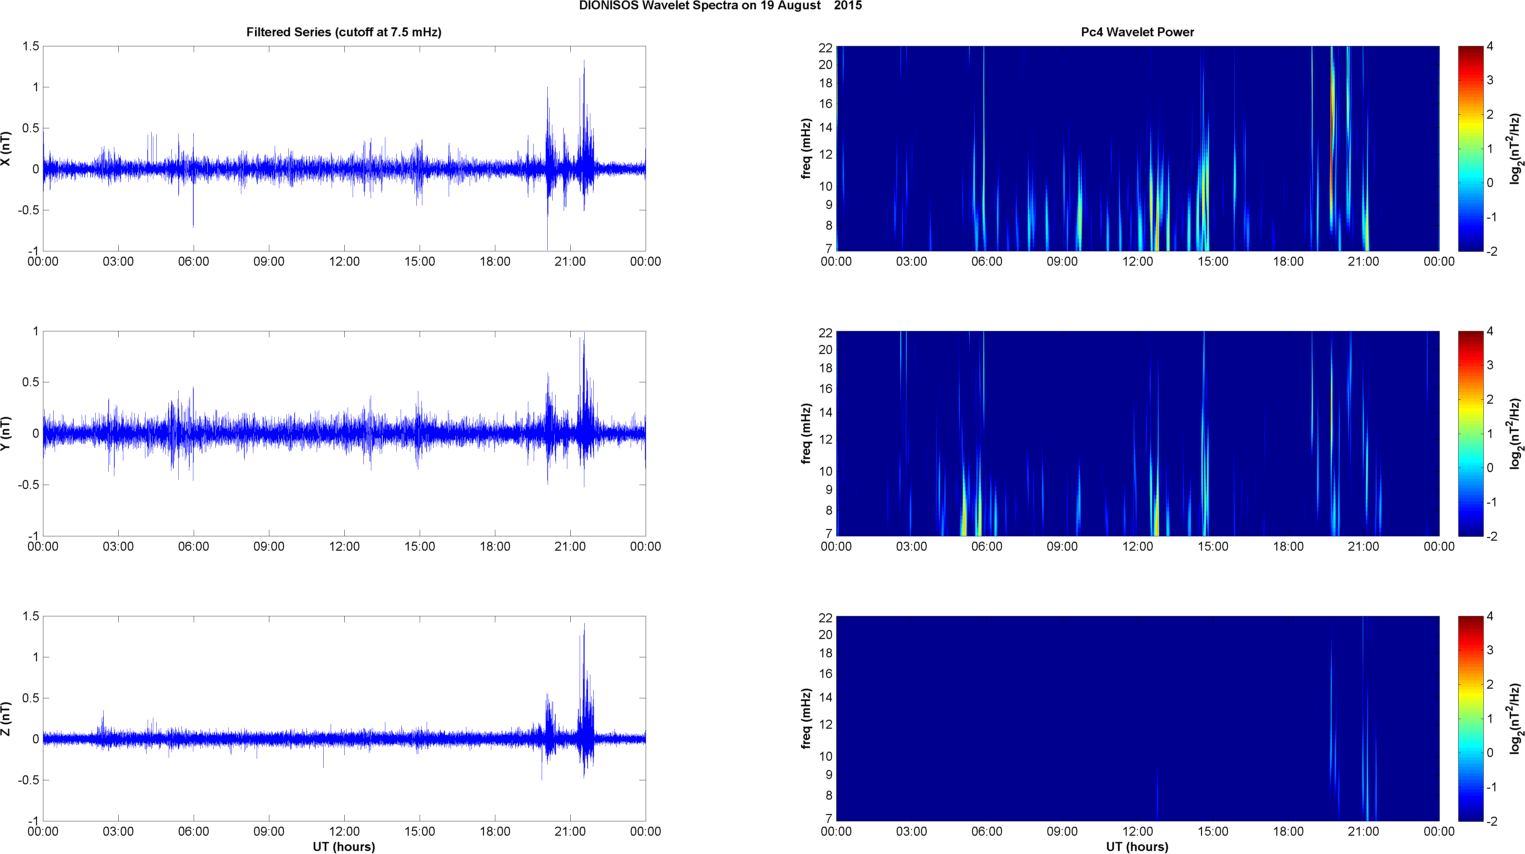Click the 18:00 tick under the bottom spectrogram
Viewport: 1525px width, 854px height.
pyautogui.click(x=1288, y=832)
